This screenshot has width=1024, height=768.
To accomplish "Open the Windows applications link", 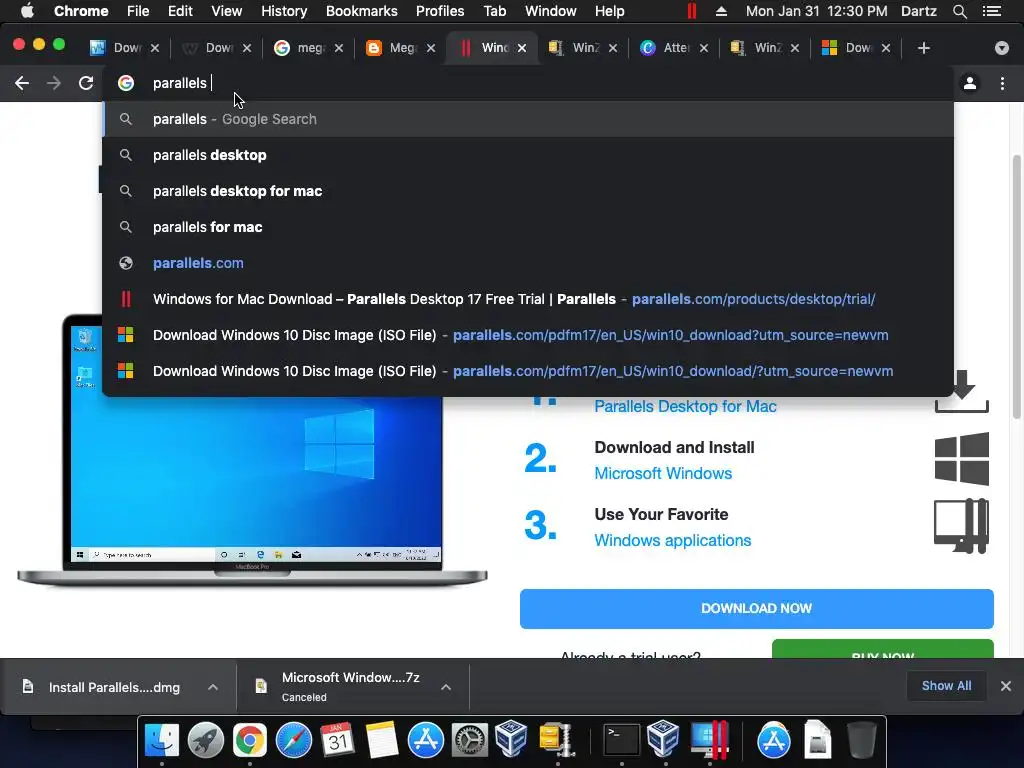I will click(x=672, y=541).
